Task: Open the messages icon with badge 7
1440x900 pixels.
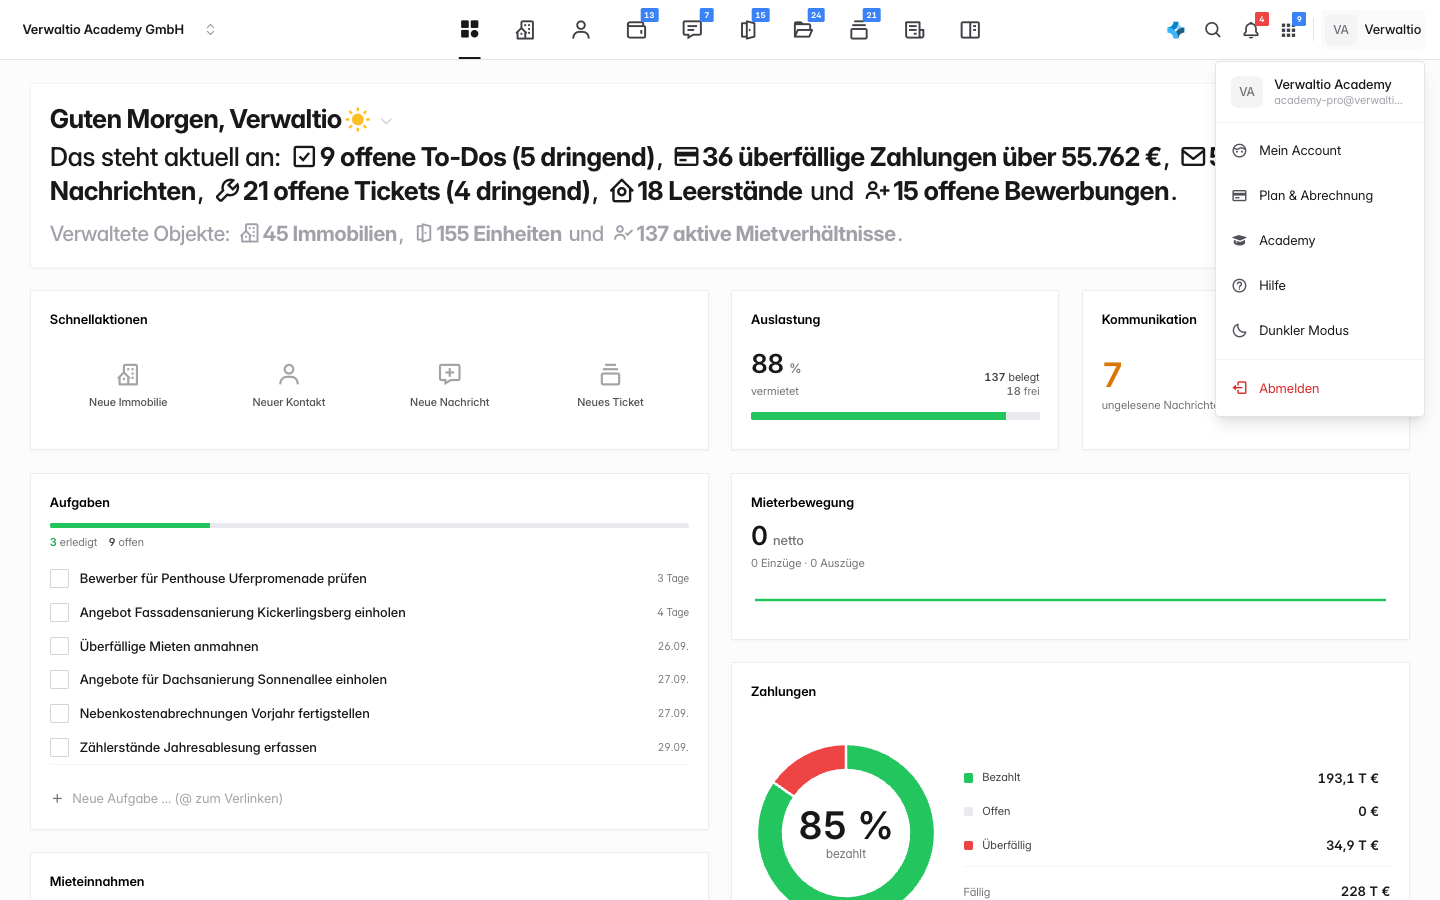Action: tap(692, 30)
